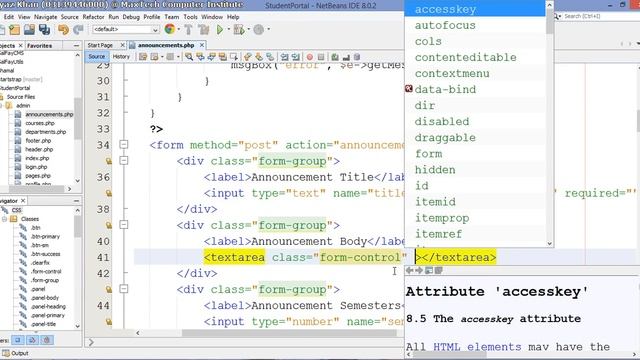
Task: Open the Tools menu
Action: pos(190,17)
